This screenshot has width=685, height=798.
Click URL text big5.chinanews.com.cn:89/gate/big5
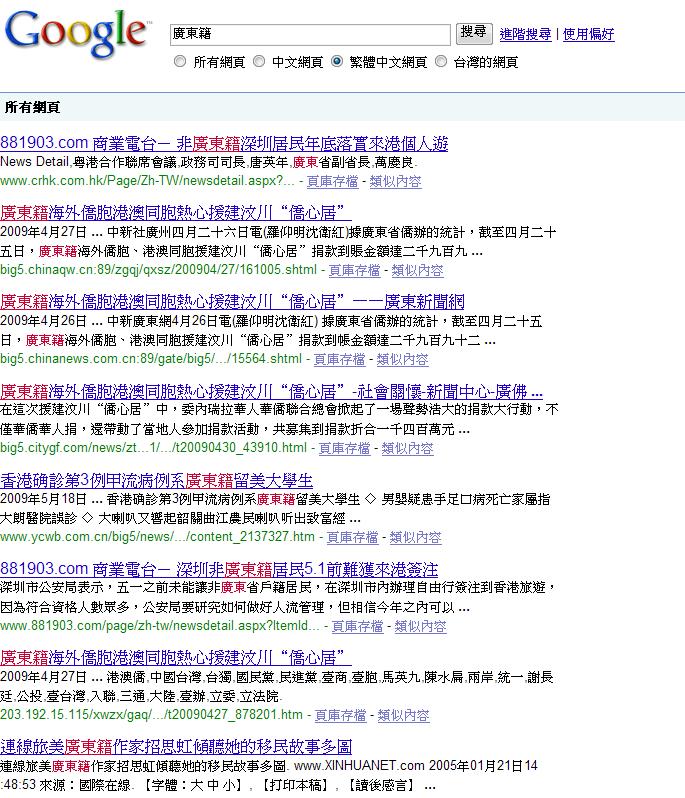click(151, 359)
